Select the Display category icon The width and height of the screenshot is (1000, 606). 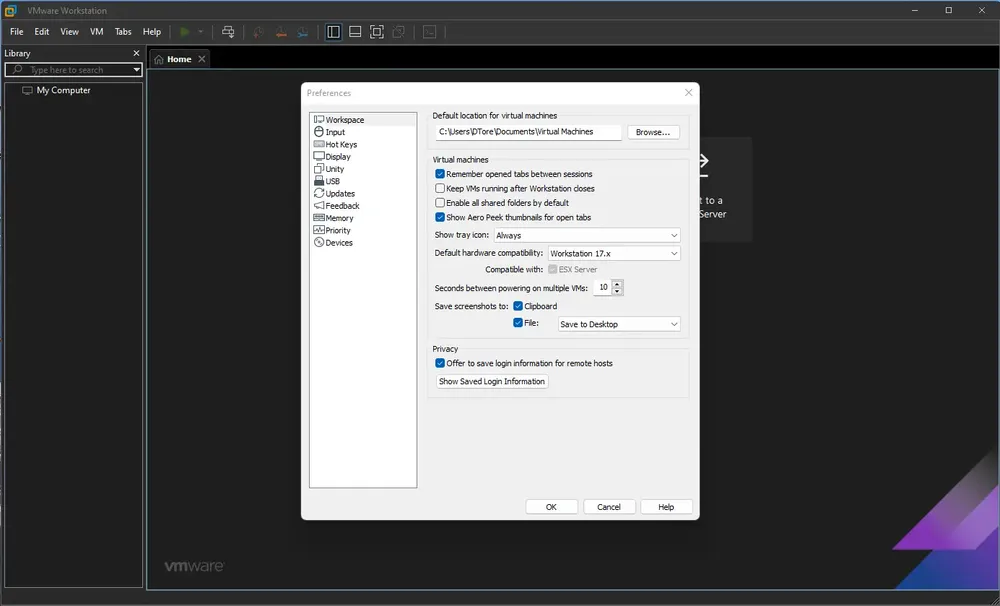click(x=319, y=156)
